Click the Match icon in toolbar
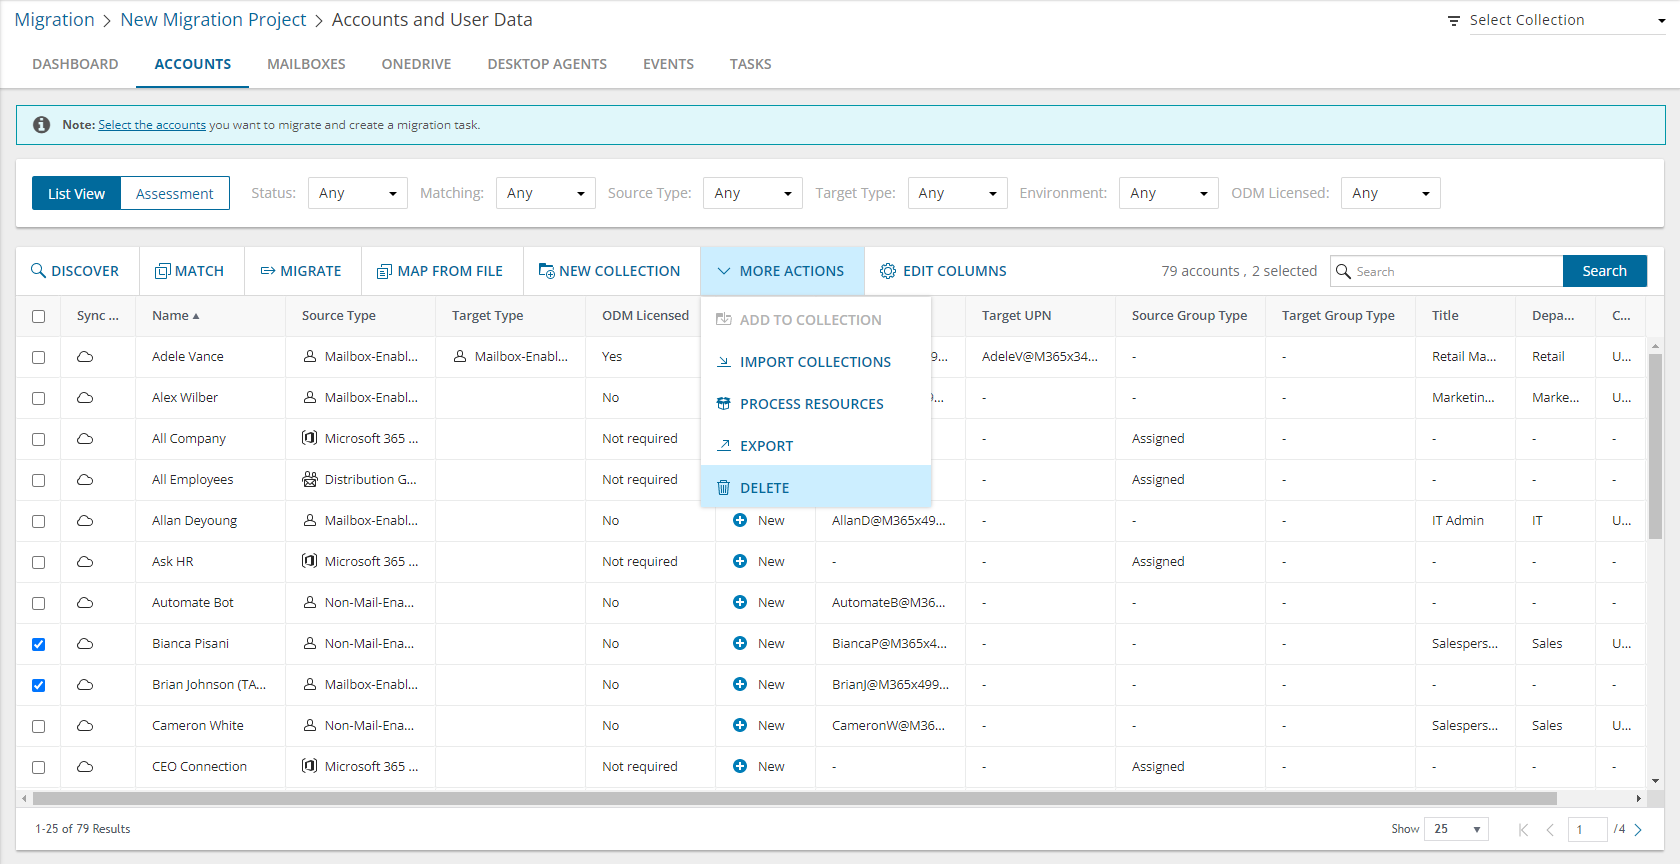 162,271
